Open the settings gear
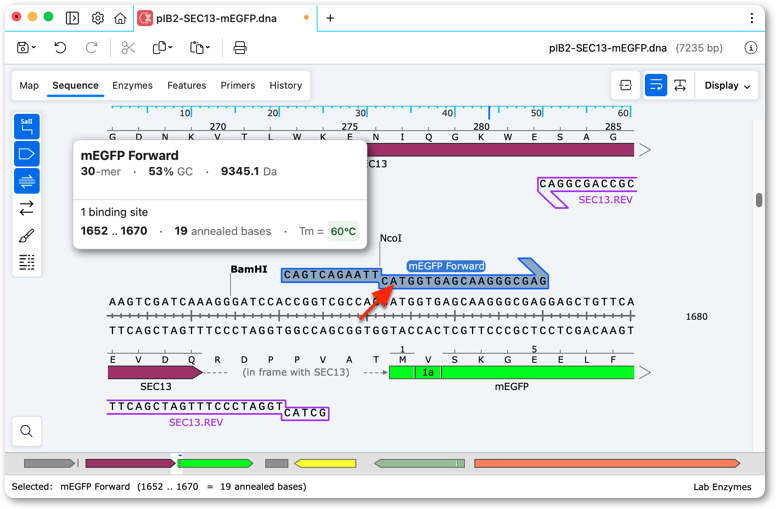776x509 pixels. (97, 18)
